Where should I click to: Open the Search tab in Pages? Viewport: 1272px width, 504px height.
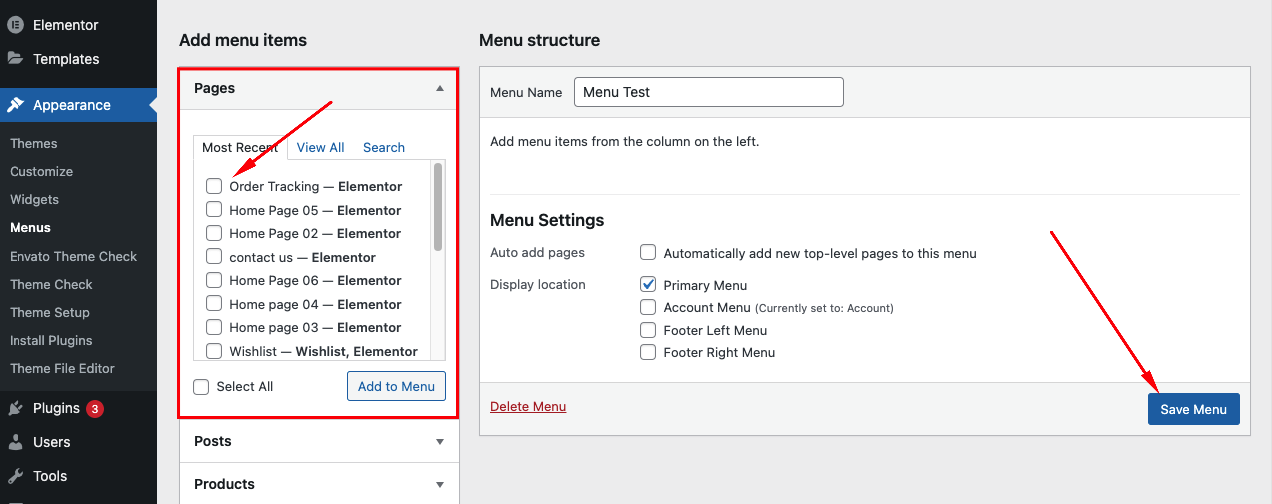click(384, 147)
